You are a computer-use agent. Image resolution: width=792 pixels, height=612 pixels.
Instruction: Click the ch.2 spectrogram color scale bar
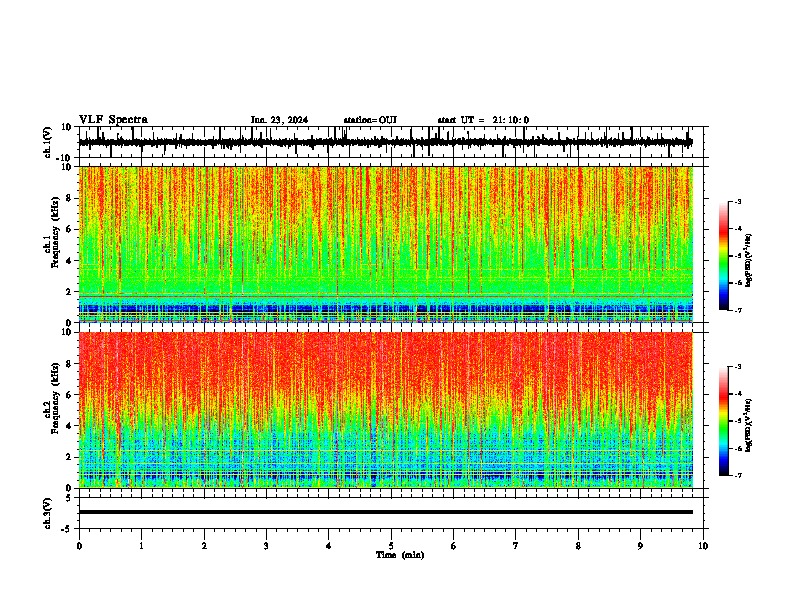724,421
